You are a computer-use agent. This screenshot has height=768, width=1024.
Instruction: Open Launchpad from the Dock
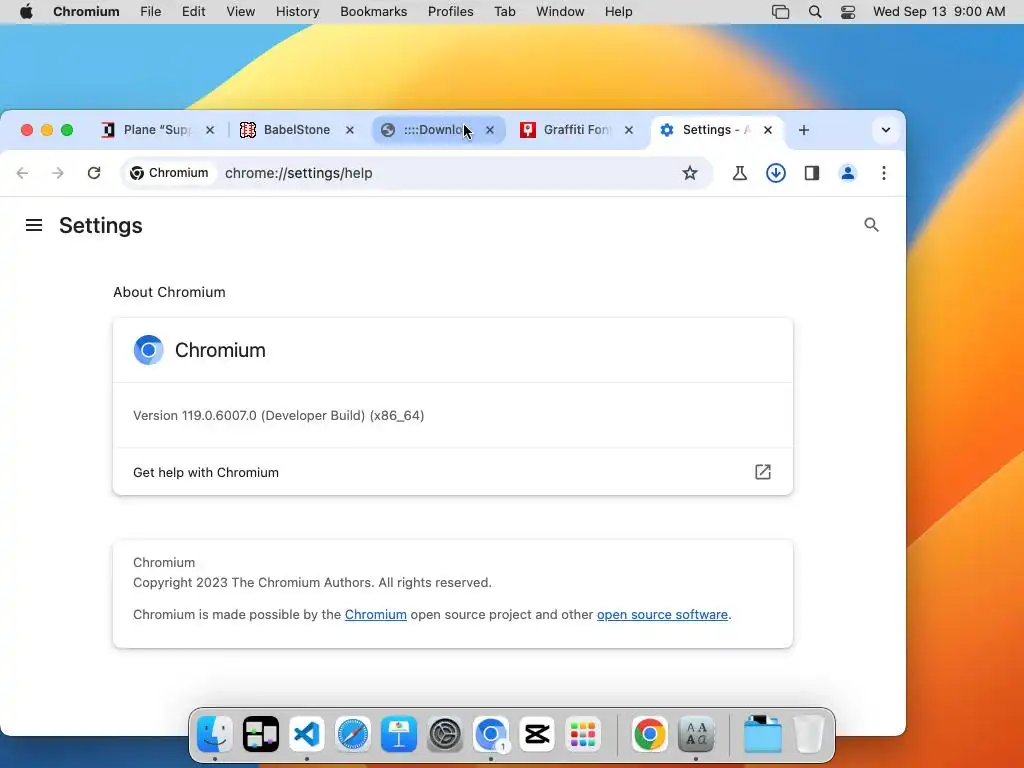(583, 734)
